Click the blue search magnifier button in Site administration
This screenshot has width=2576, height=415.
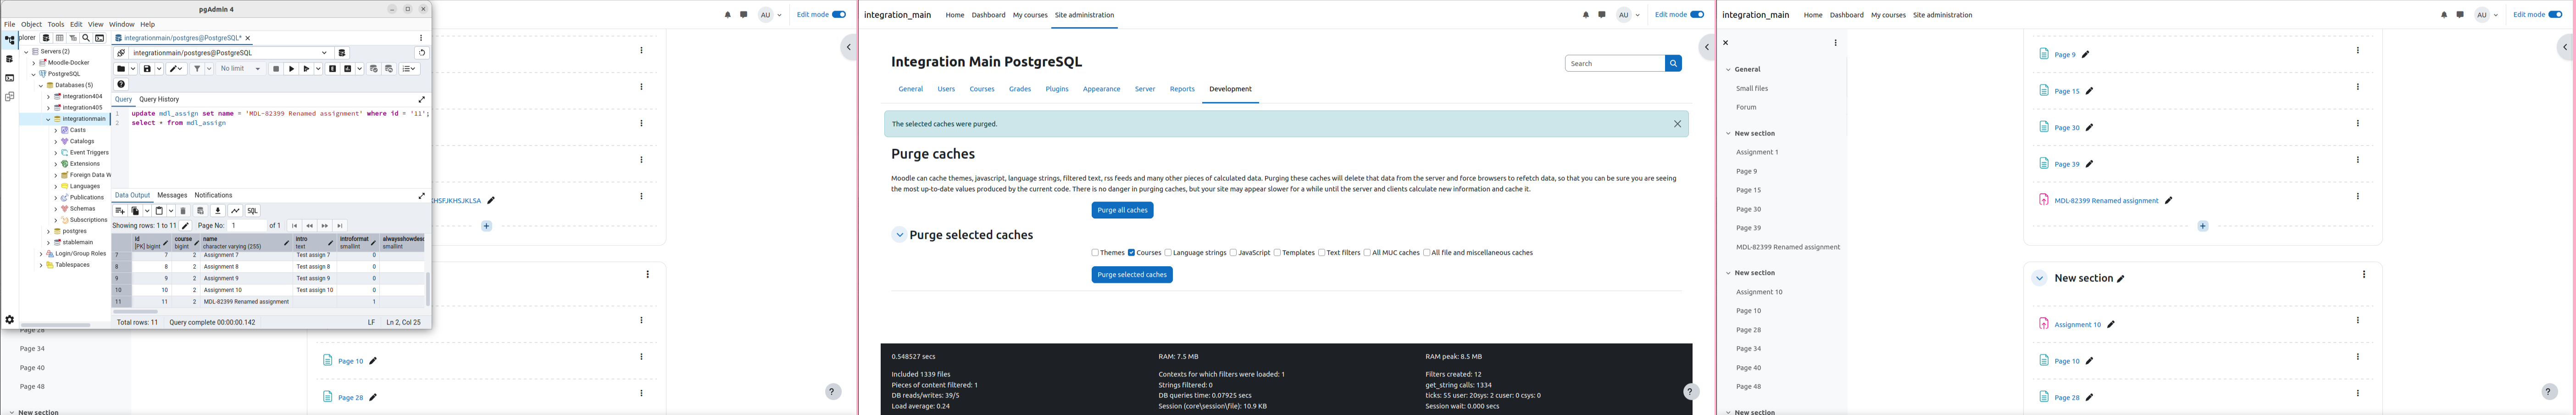pyautogui.click(x=1673, y=63)
